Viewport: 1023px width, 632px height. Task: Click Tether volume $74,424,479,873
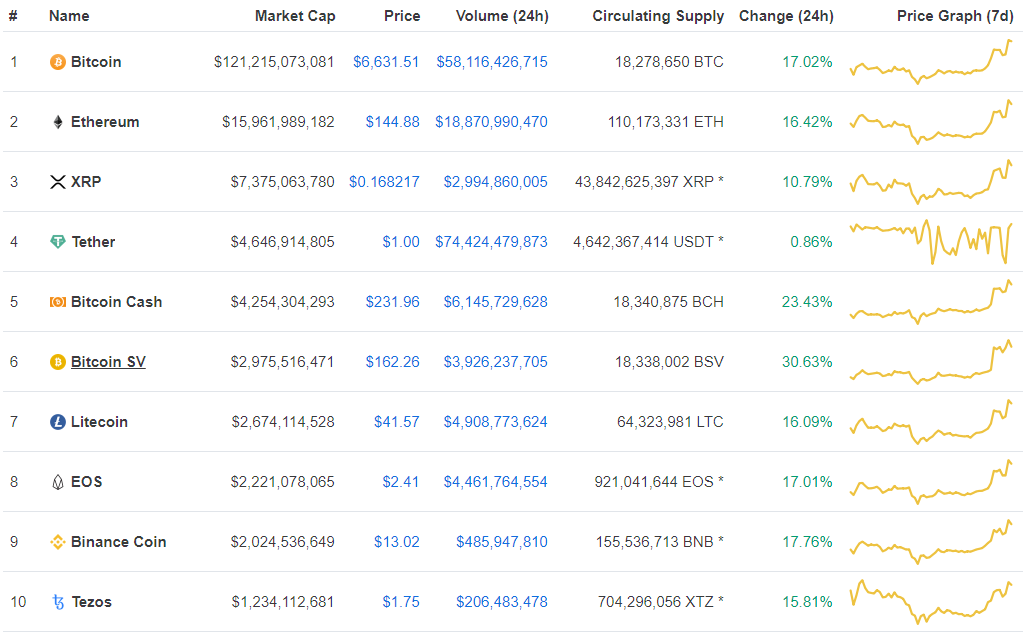[x=492, y=242]
